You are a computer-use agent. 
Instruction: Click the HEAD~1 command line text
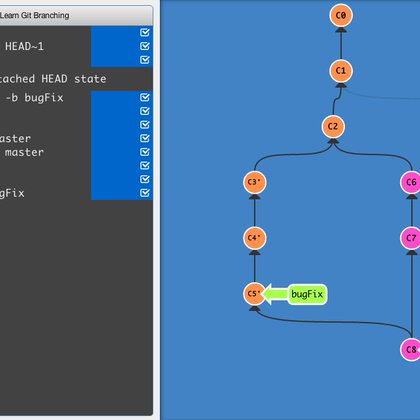click(24, 46)
